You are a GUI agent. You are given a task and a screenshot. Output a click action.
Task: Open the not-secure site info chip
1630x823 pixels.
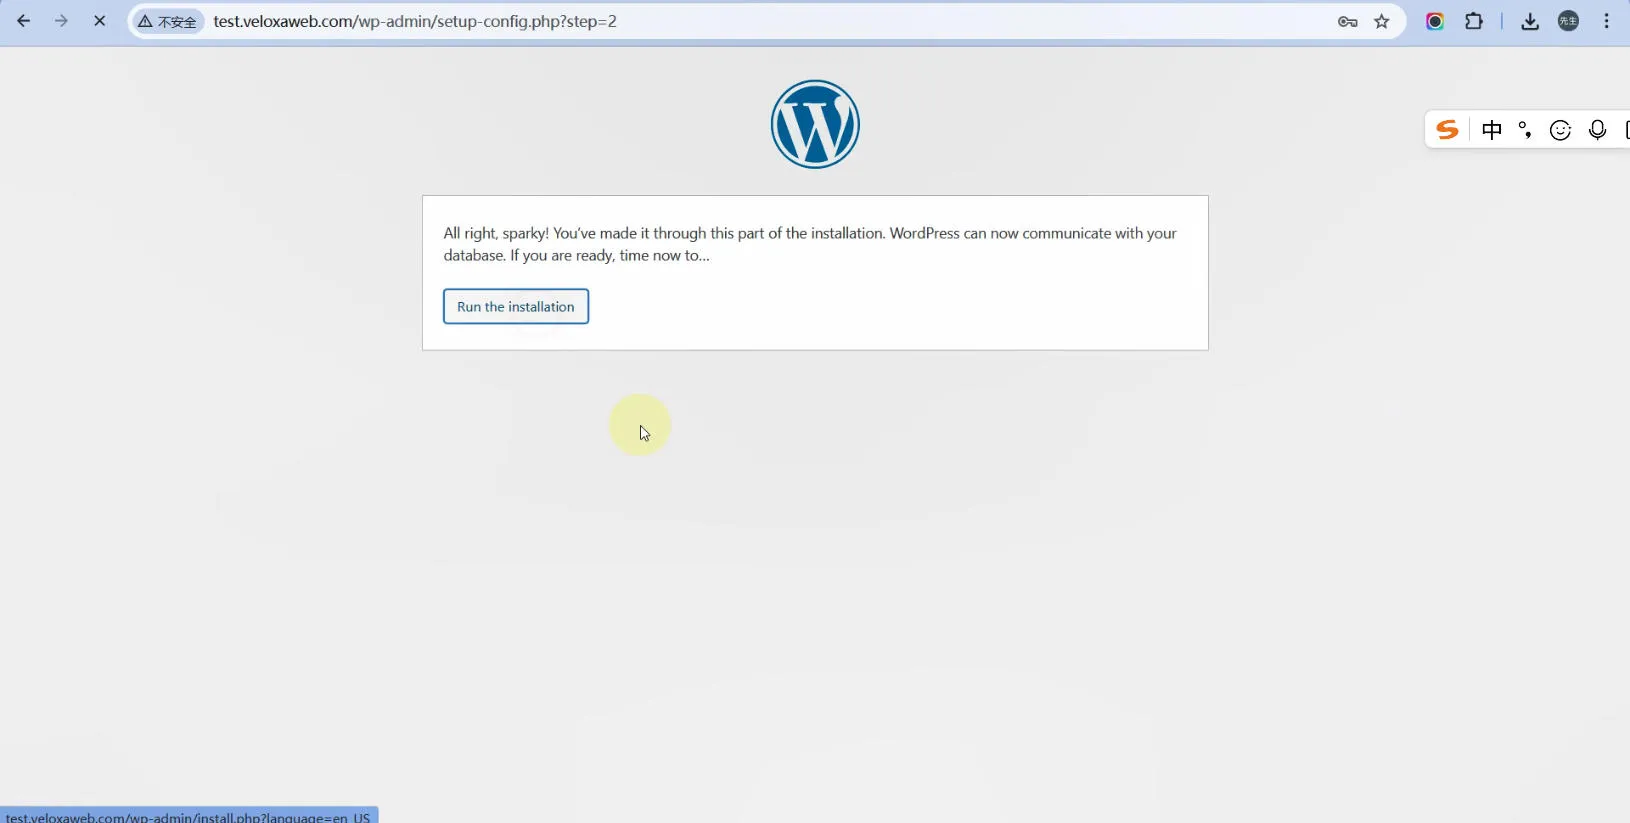point(168,22)
